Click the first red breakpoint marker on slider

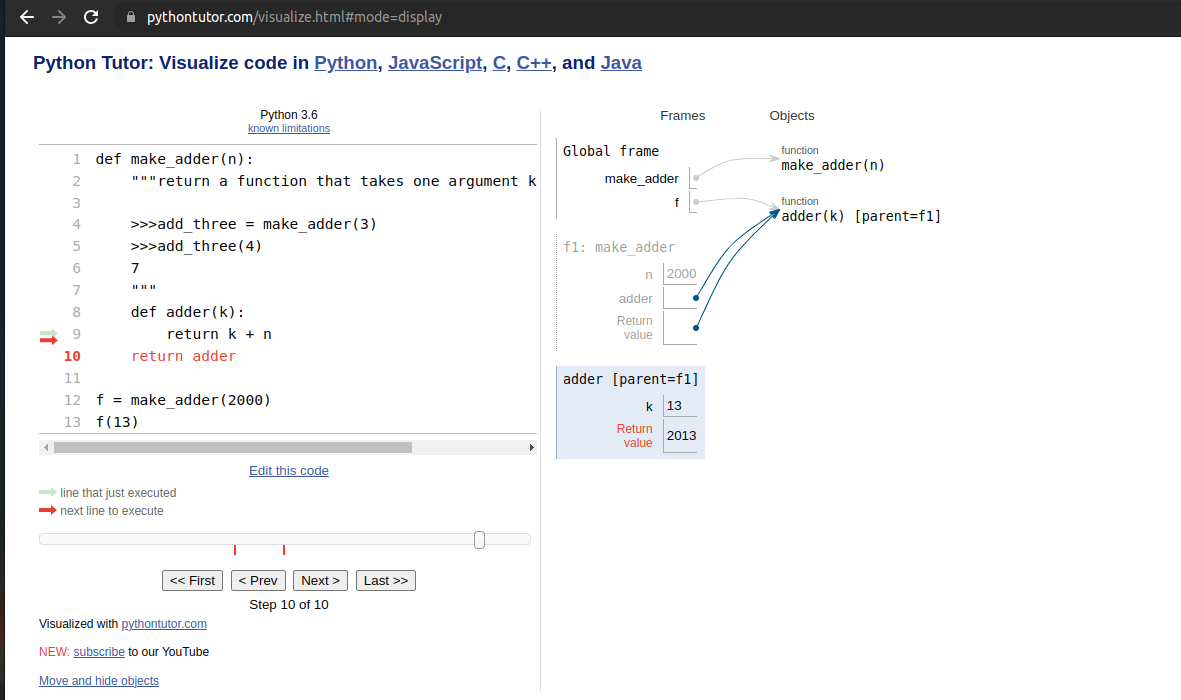[x=235, y=550]
